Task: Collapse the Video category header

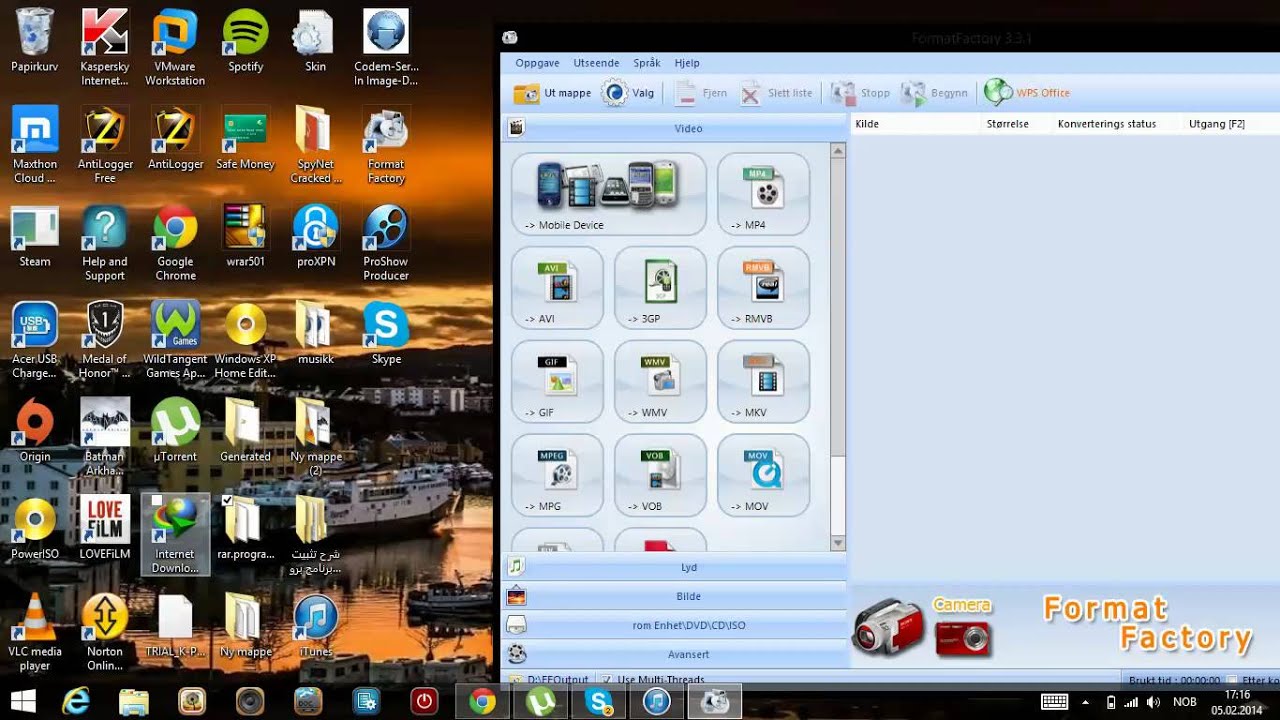Action: 674,128
